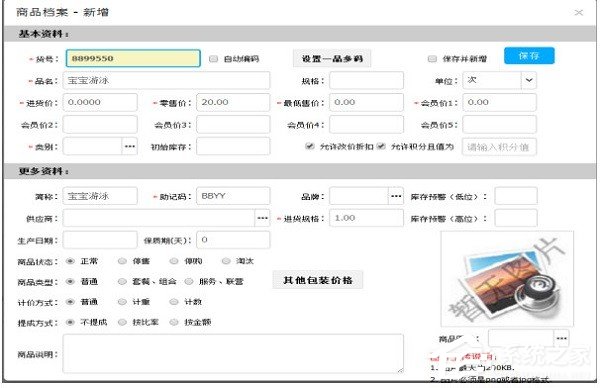Select 计数 pricing method
This screenshot has width=600, height=388.
point(174,302)
